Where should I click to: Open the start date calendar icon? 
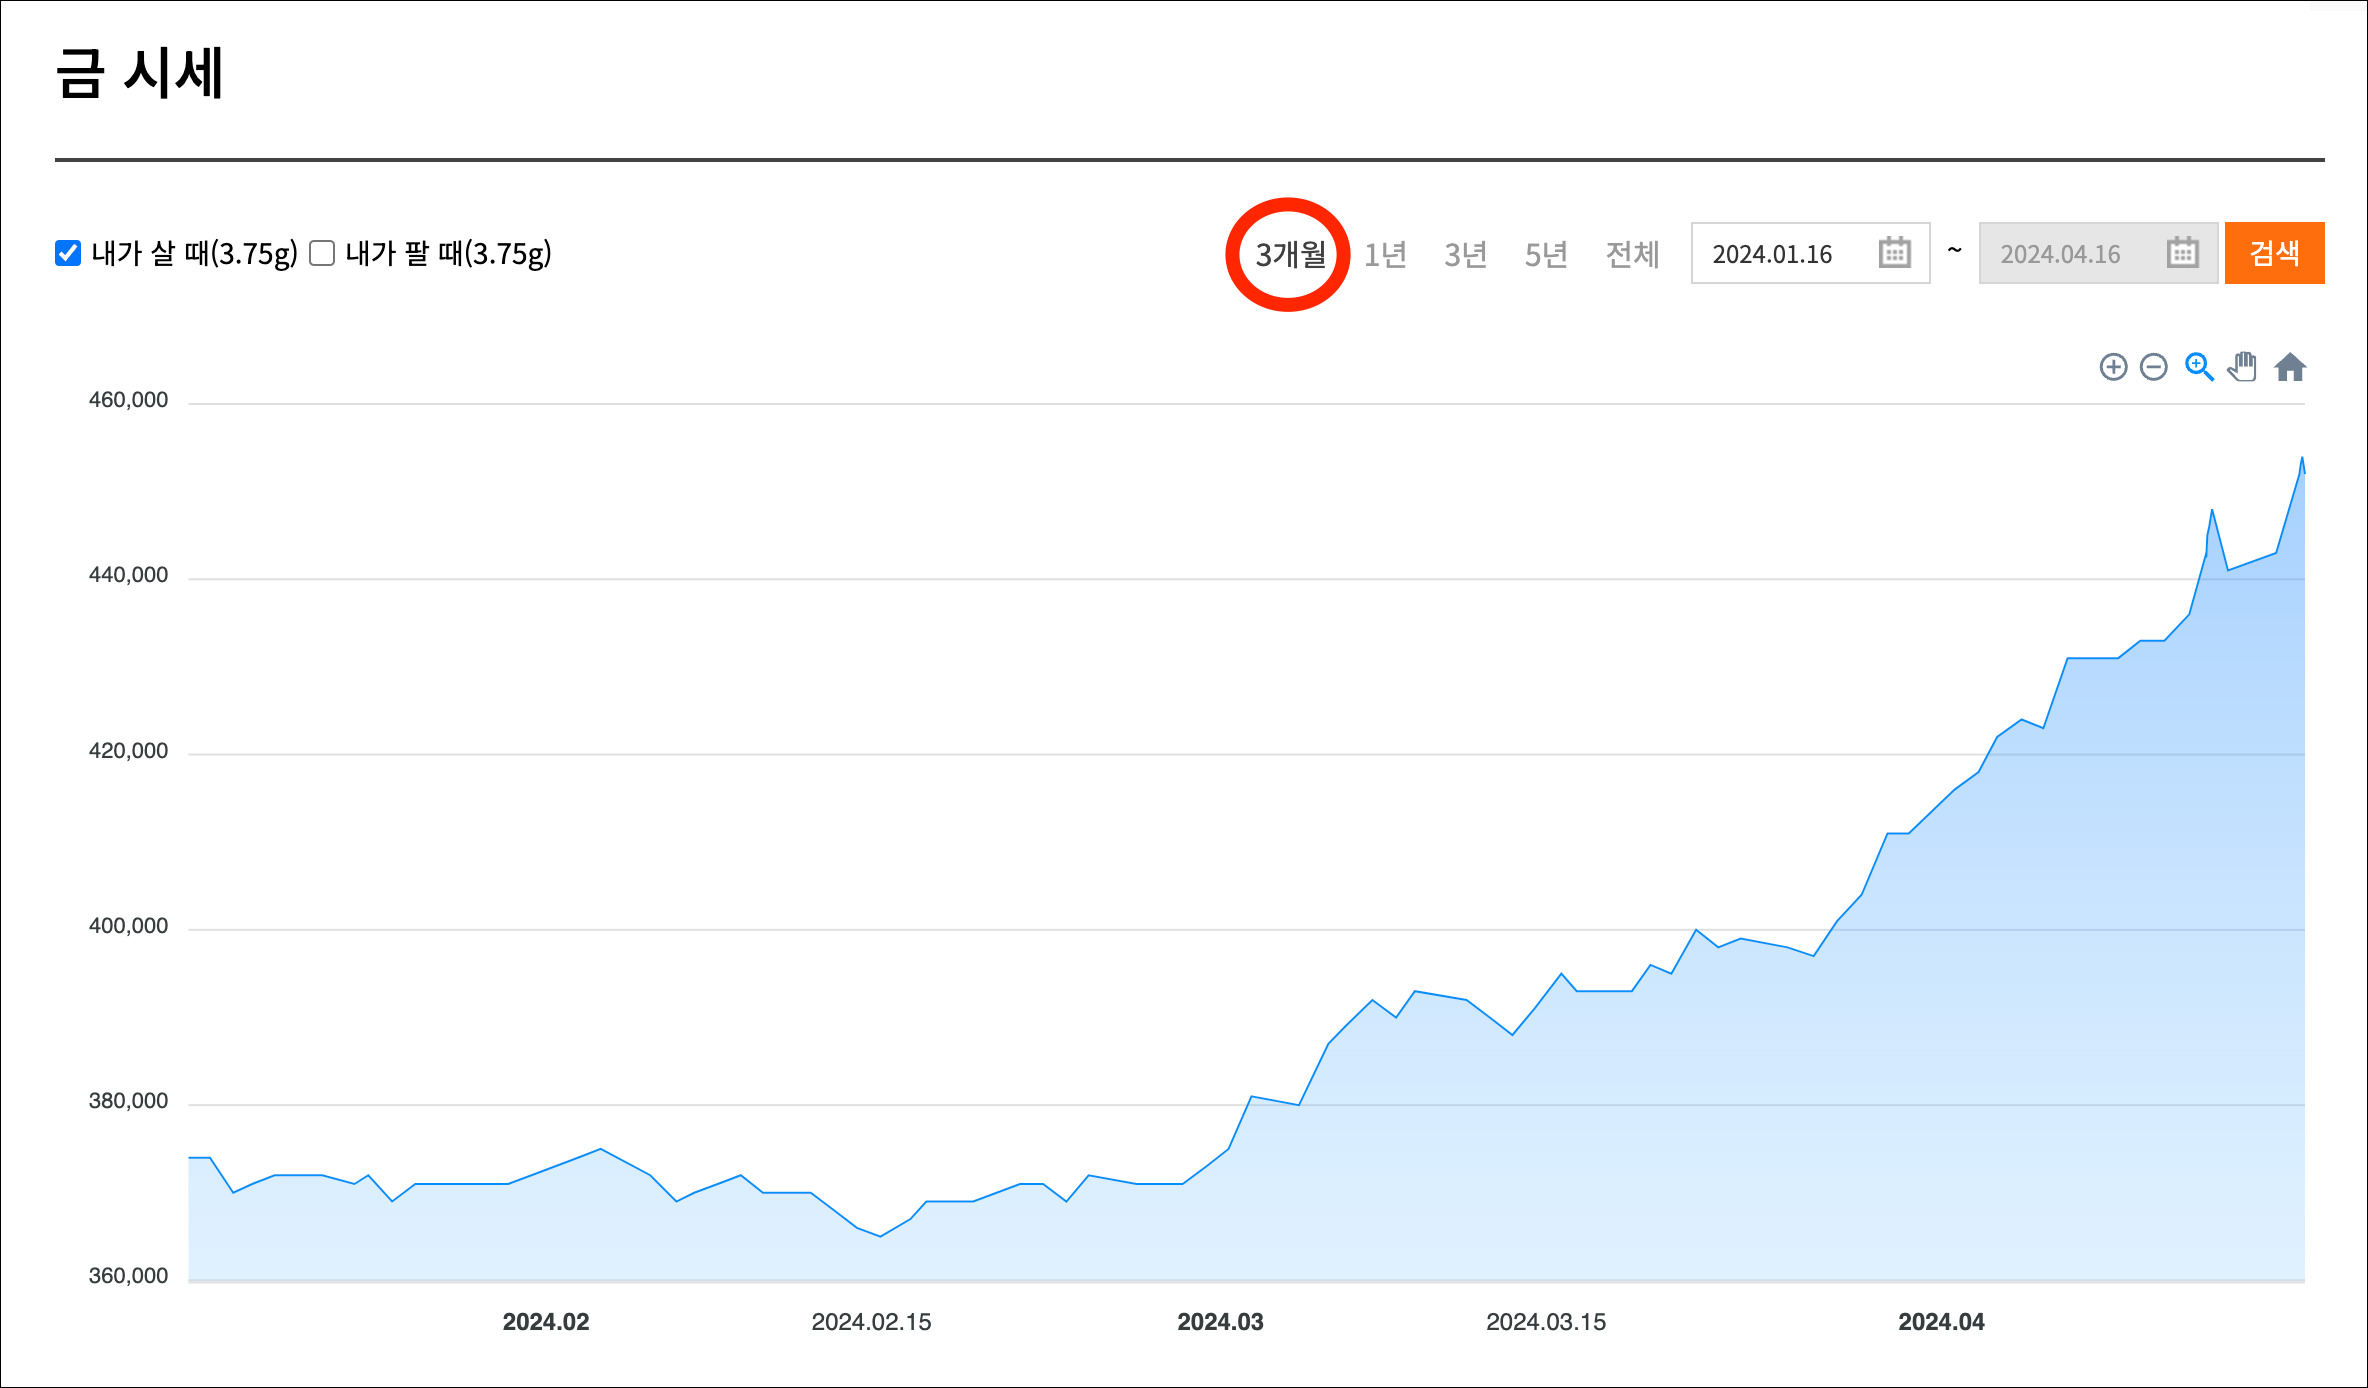click(x=1894, y=253)
